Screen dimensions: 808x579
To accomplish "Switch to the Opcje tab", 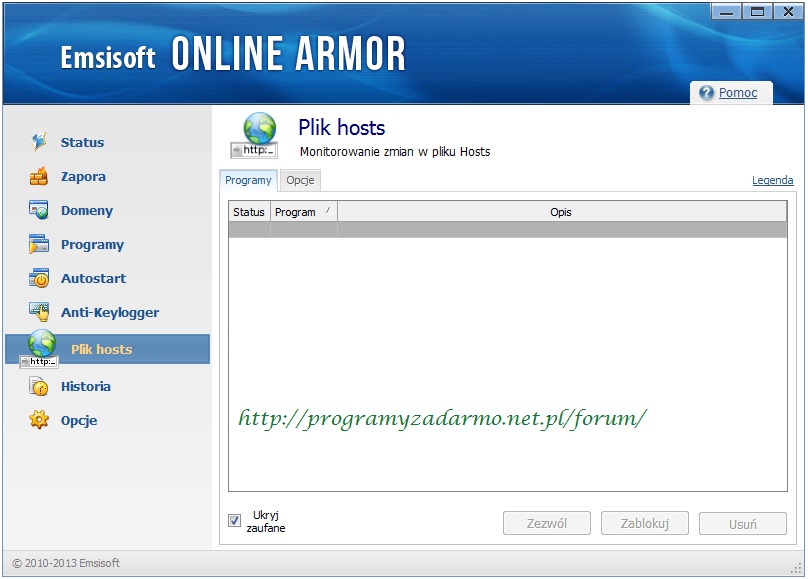I will point(300,181).
